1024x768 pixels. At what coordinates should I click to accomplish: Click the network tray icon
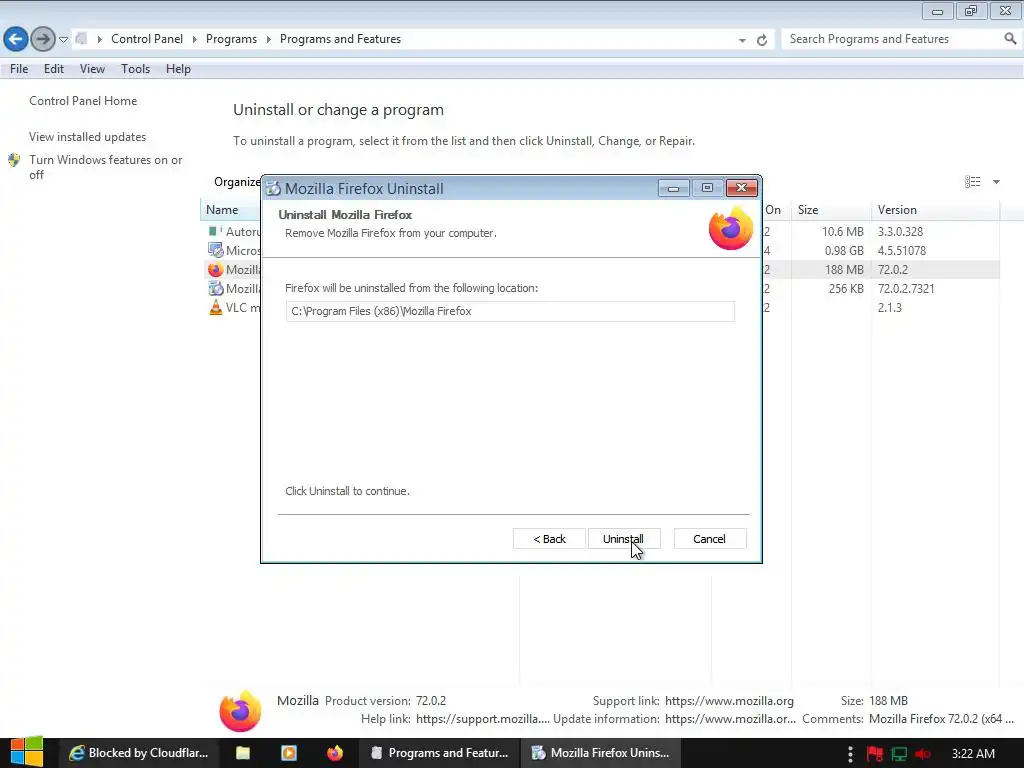[x=899, y=754]
